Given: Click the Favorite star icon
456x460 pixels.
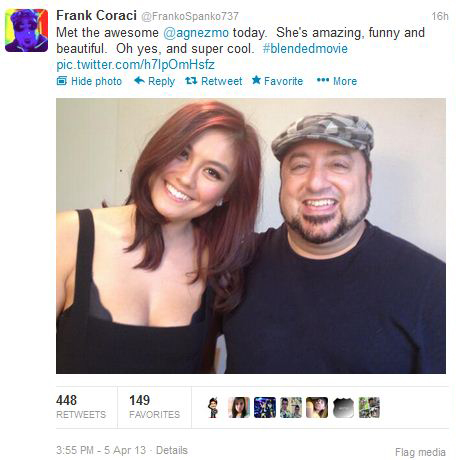Looking at the screenshot, I should (256, 80).
